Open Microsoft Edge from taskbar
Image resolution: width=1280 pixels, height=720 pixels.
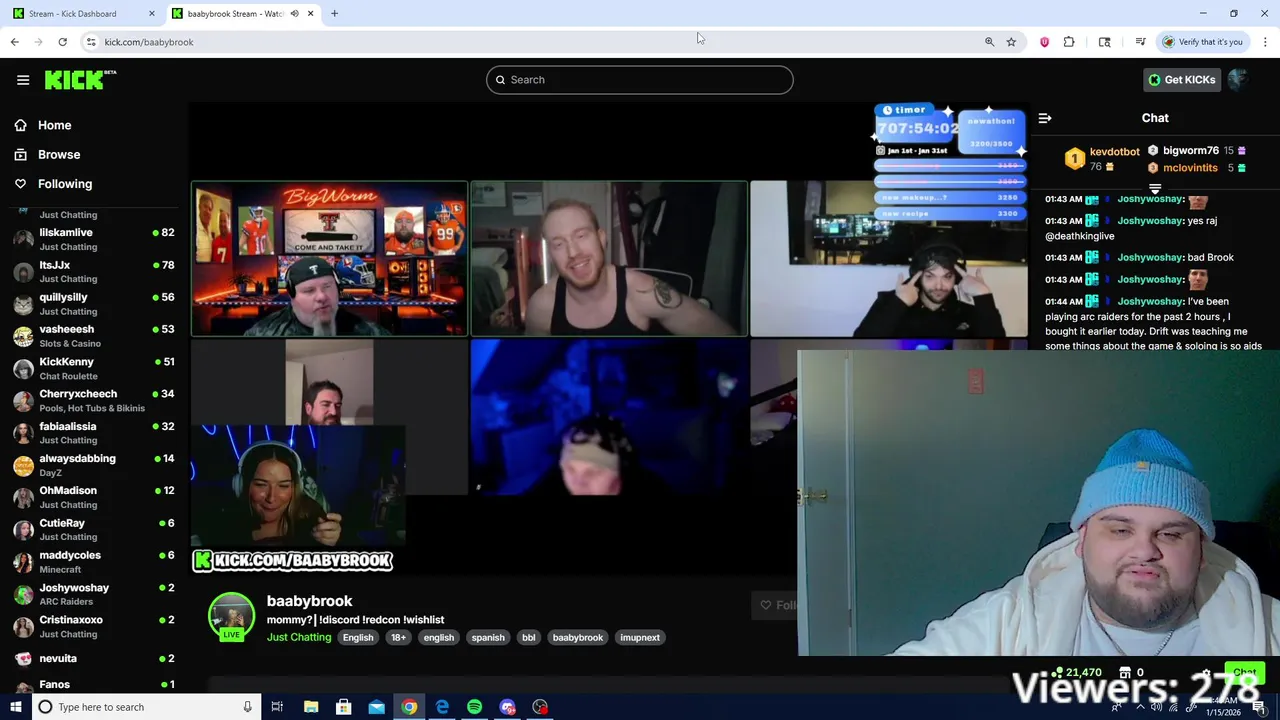pyautogui.click(x=442, y=707)
